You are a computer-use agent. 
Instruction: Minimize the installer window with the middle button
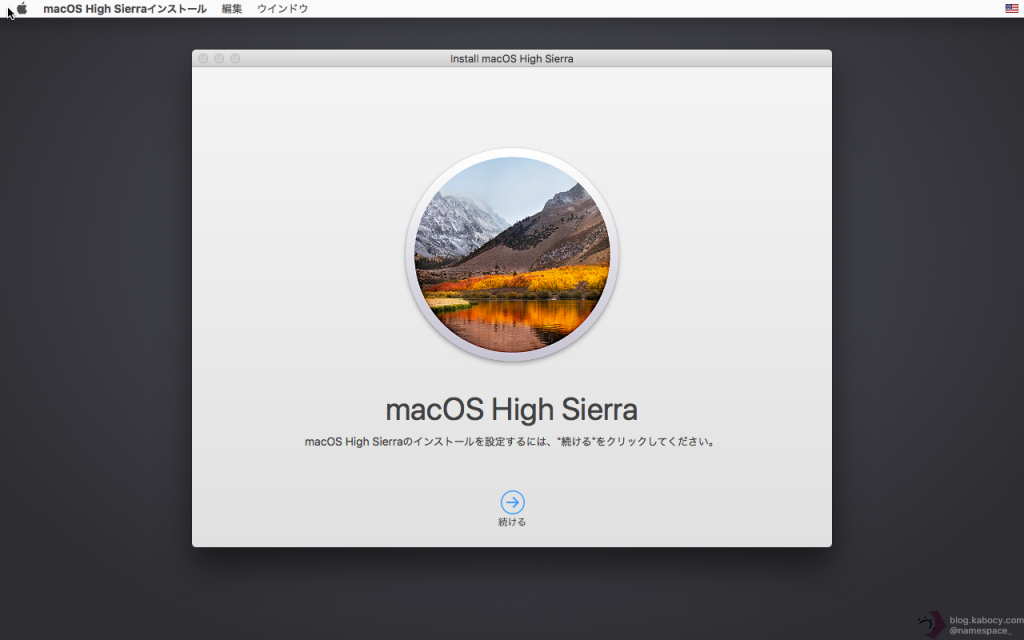pyautogui.click(x=219, y=59)
